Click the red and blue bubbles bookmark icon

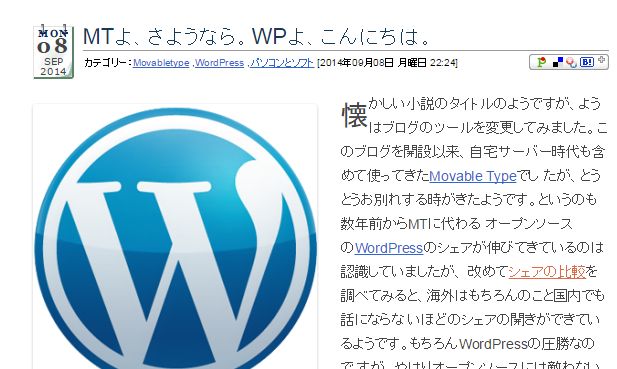click(572, 63)
